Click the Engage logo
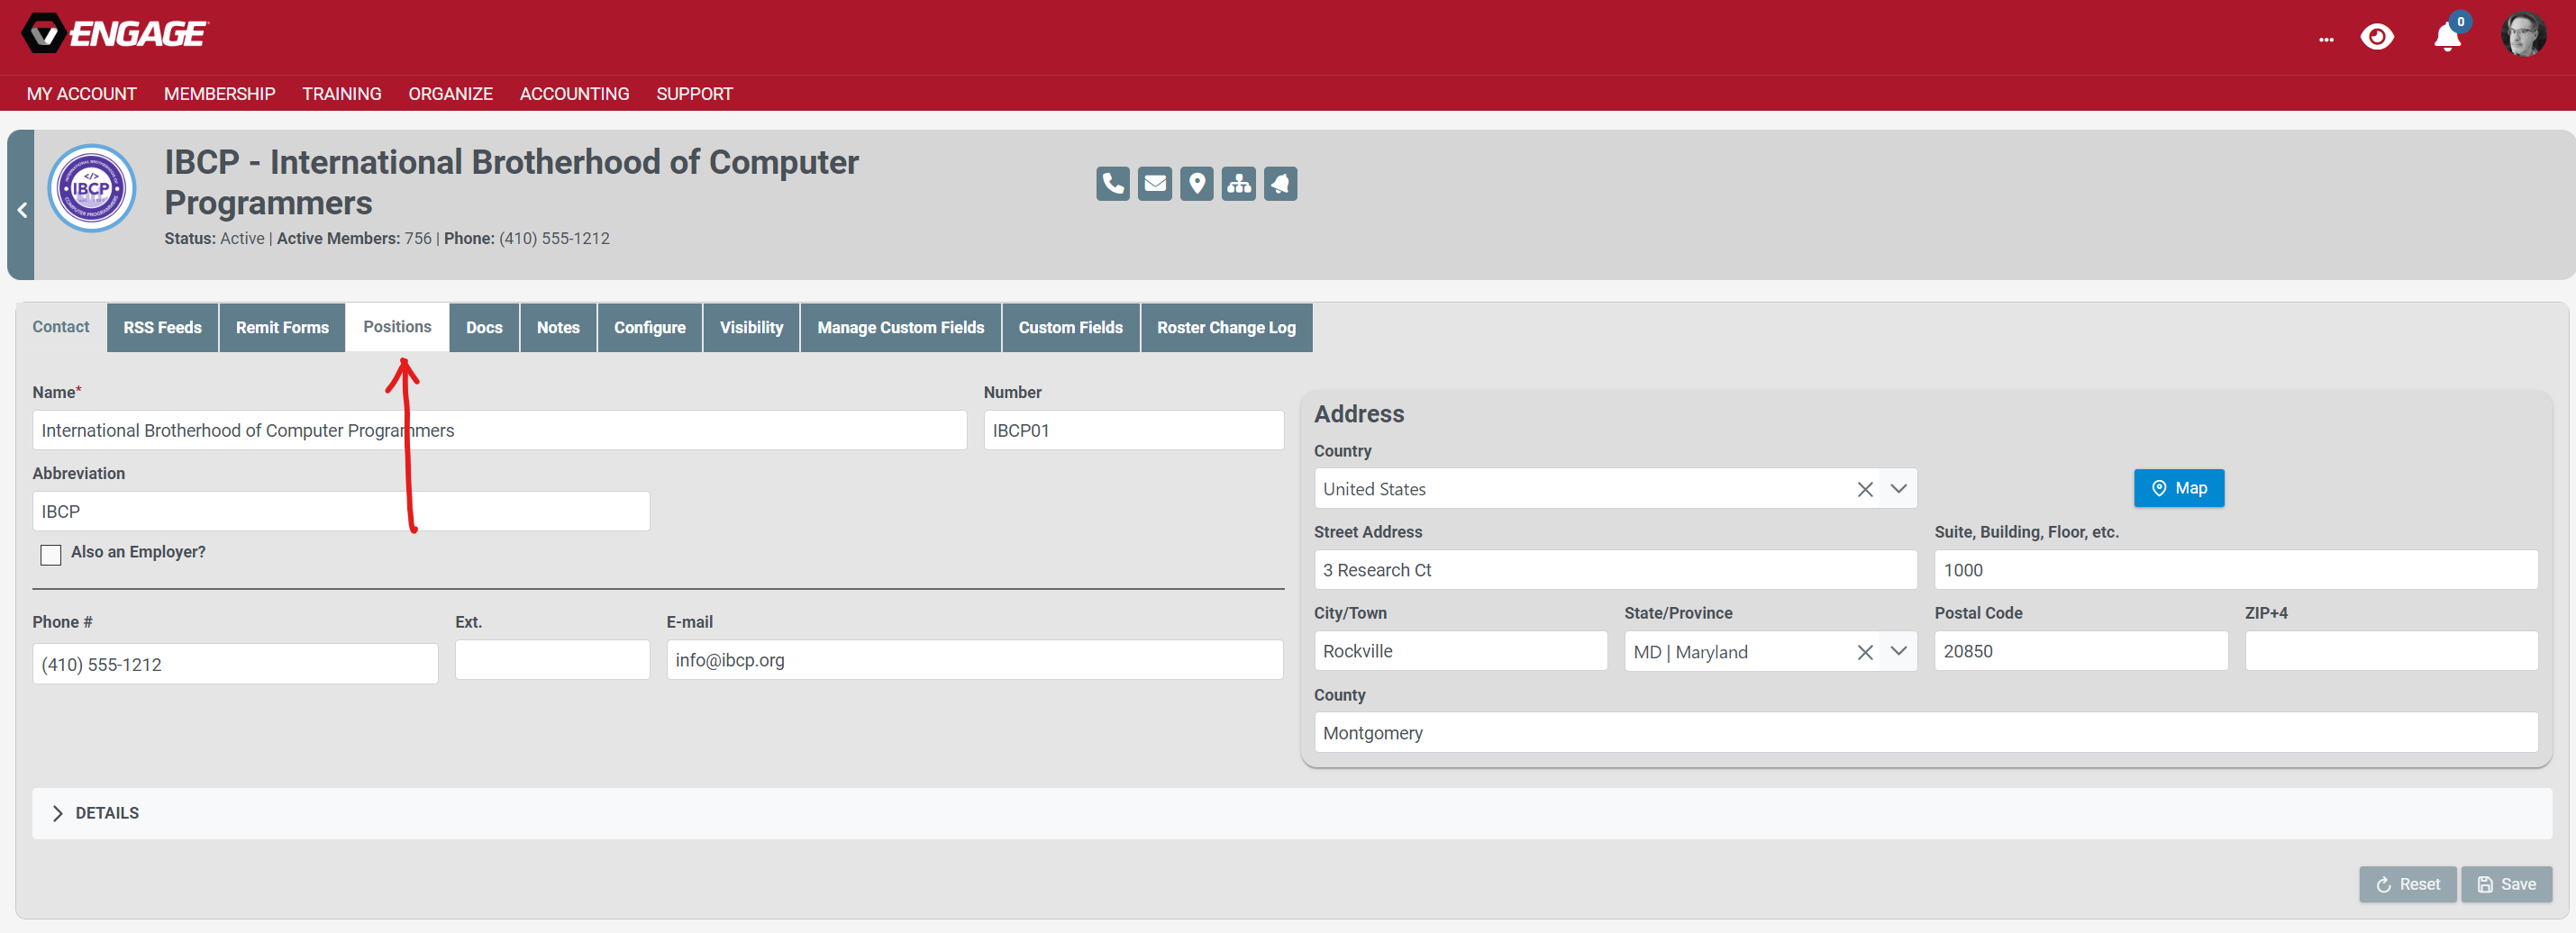2576x933 pixels. tap(115, 34)
